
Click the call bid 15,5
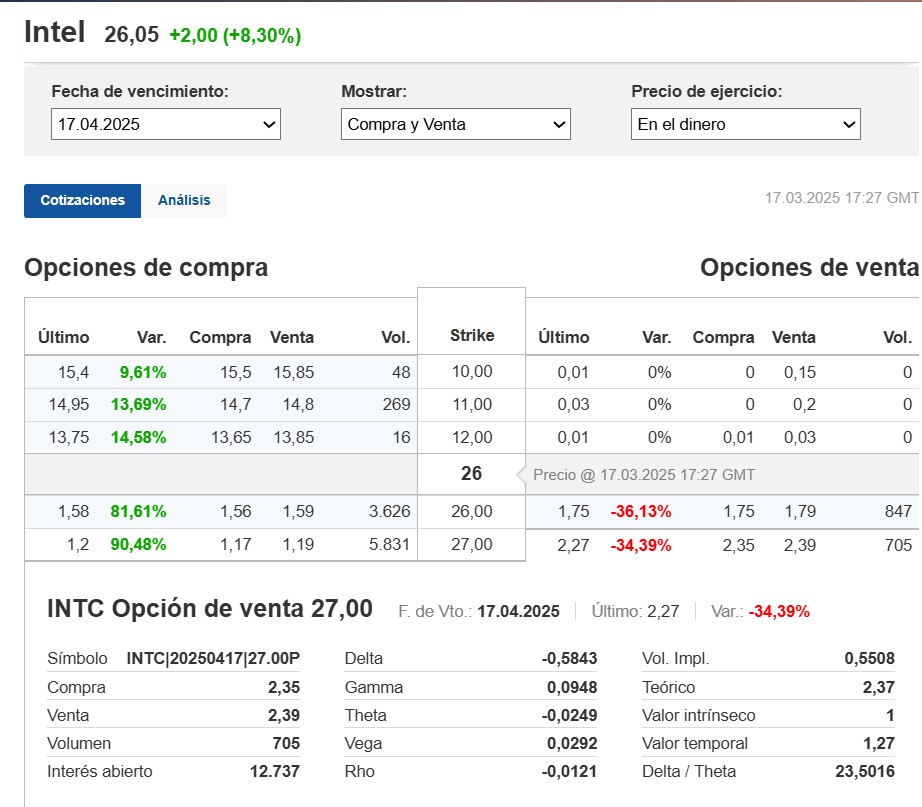click(x=236, y=372)
